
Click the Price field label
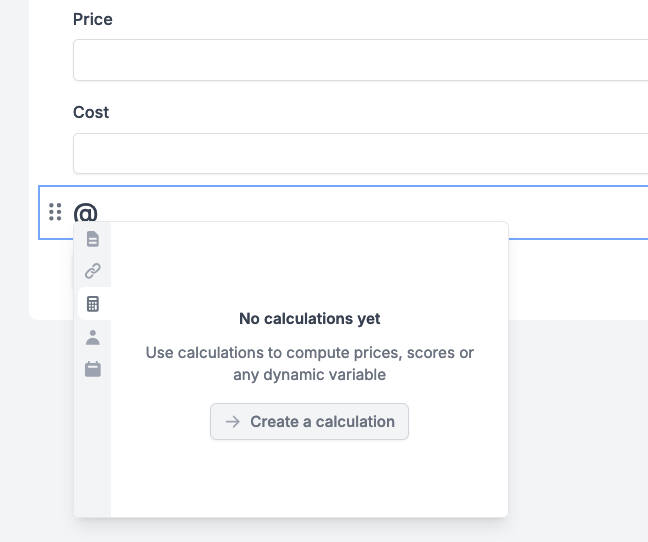pos(93,19)
